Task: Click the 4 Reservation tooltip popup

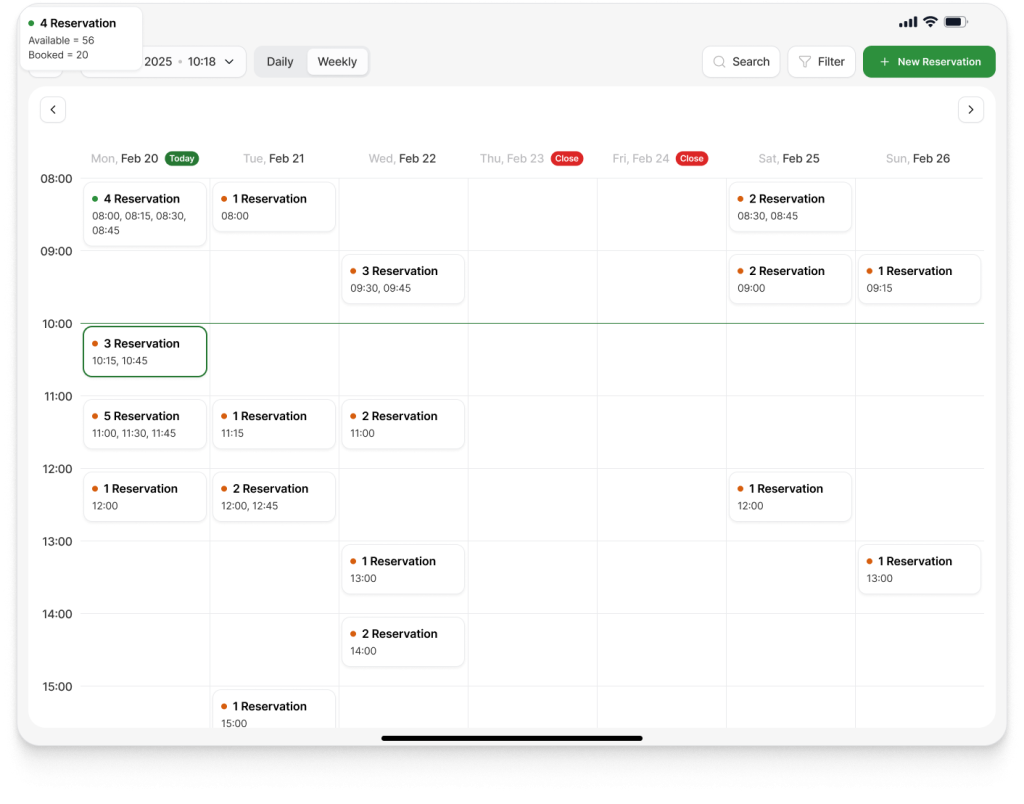Action: (x=80, y=39)
